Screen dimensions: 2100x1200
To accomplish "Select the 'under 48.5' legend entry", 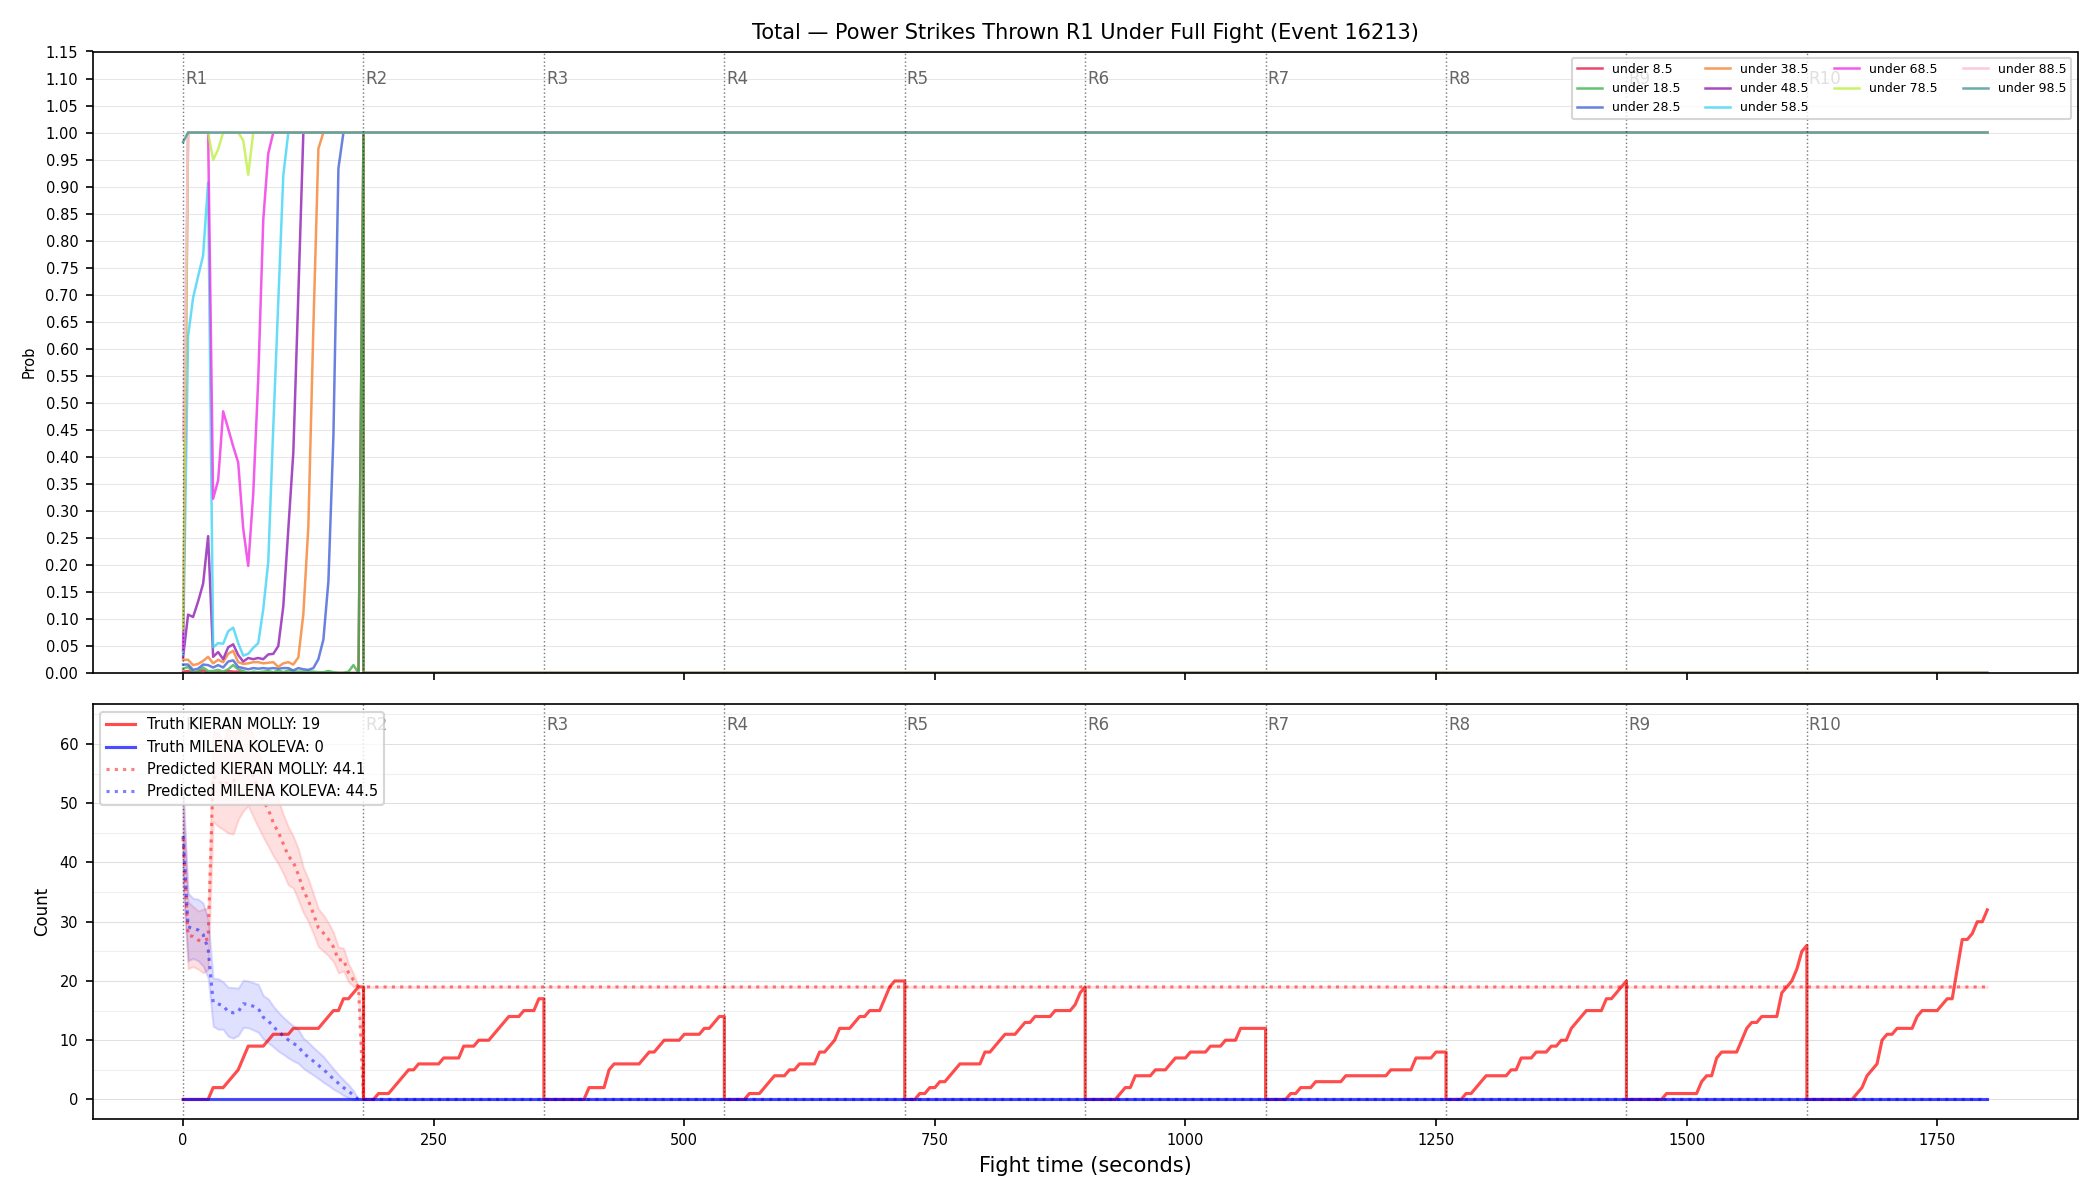I will (x=1757, y=88).
